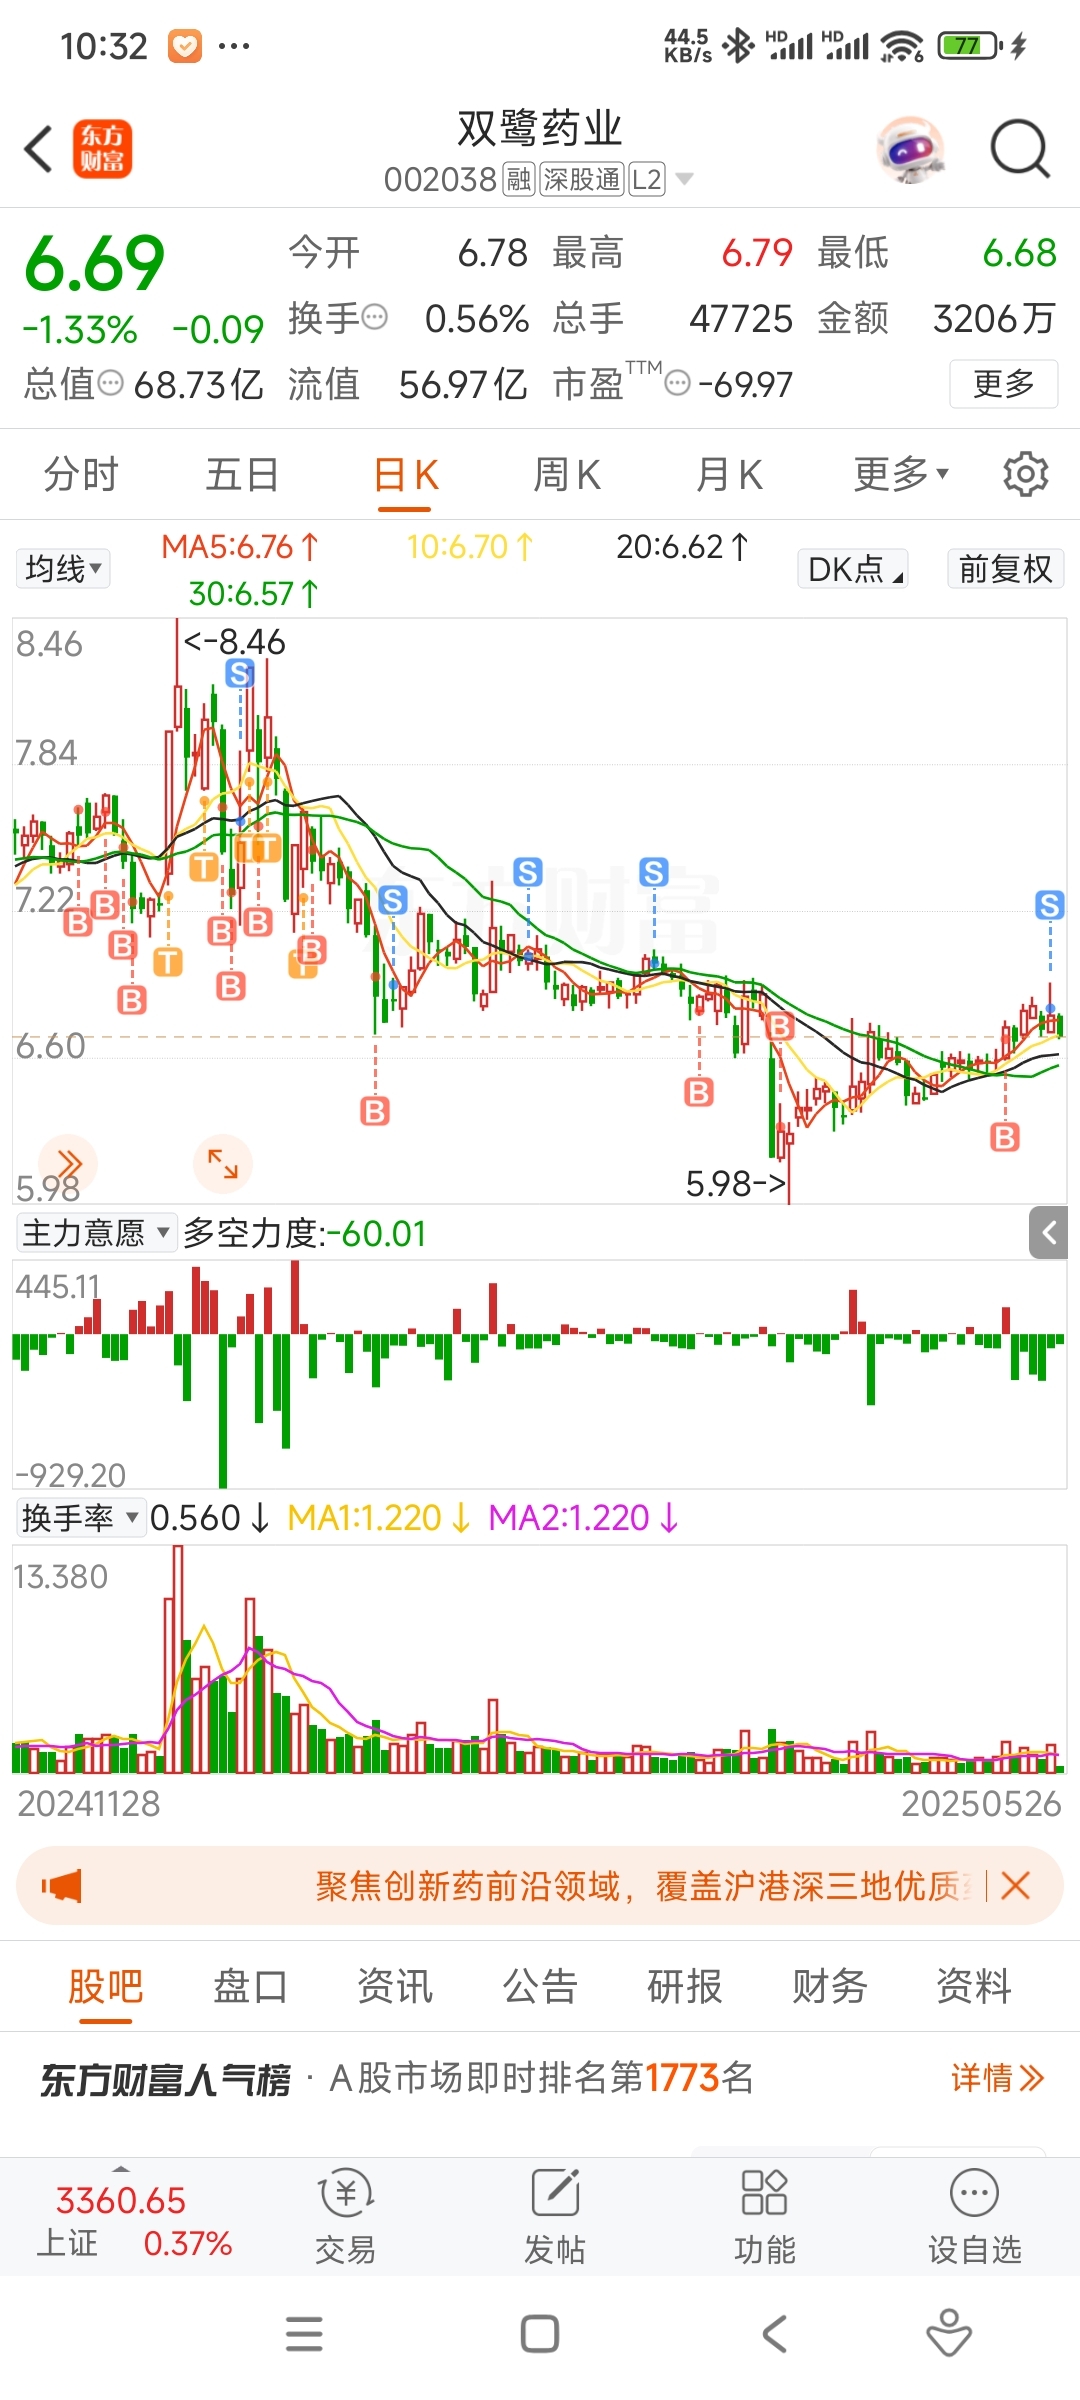The width and height of the screenshot is (1080, 2400).
Task: Tap the megaphone announcement icon
Action: [62, 1886]
